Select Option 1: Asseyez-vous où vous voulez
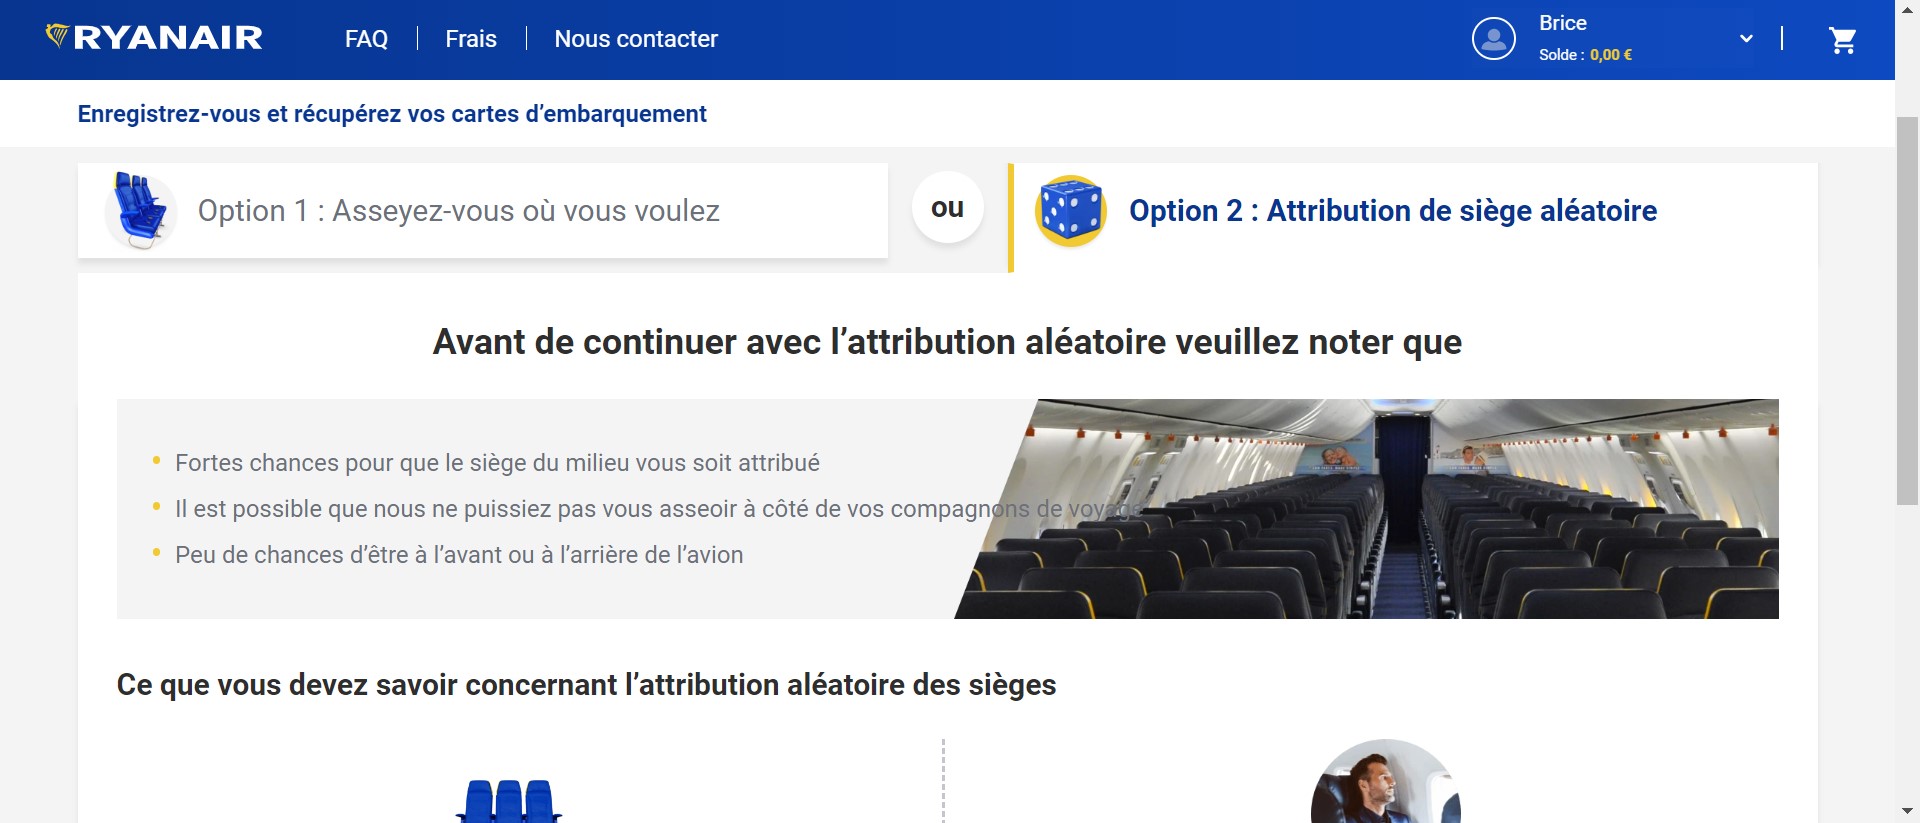This screenshot has height=823, width=1920. [x=458, y=211]
